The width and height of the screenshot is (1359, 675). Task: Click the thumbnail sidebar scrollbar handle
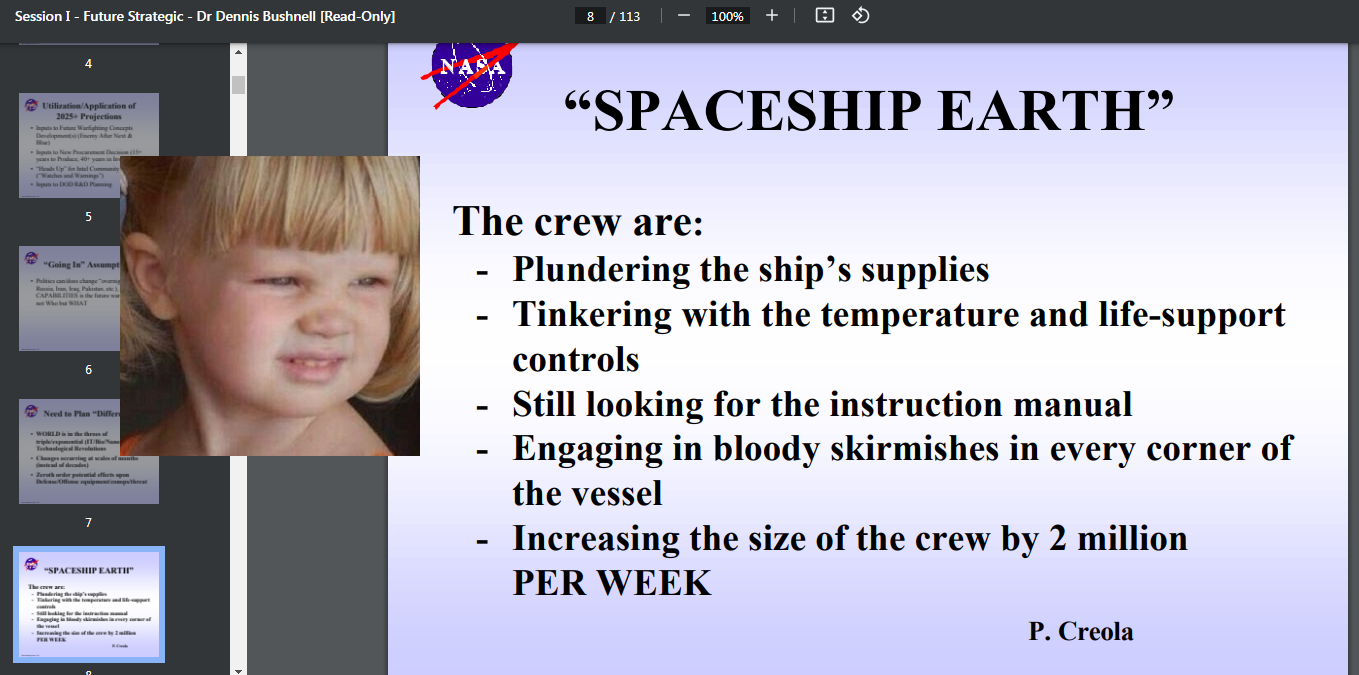[238, 85]
